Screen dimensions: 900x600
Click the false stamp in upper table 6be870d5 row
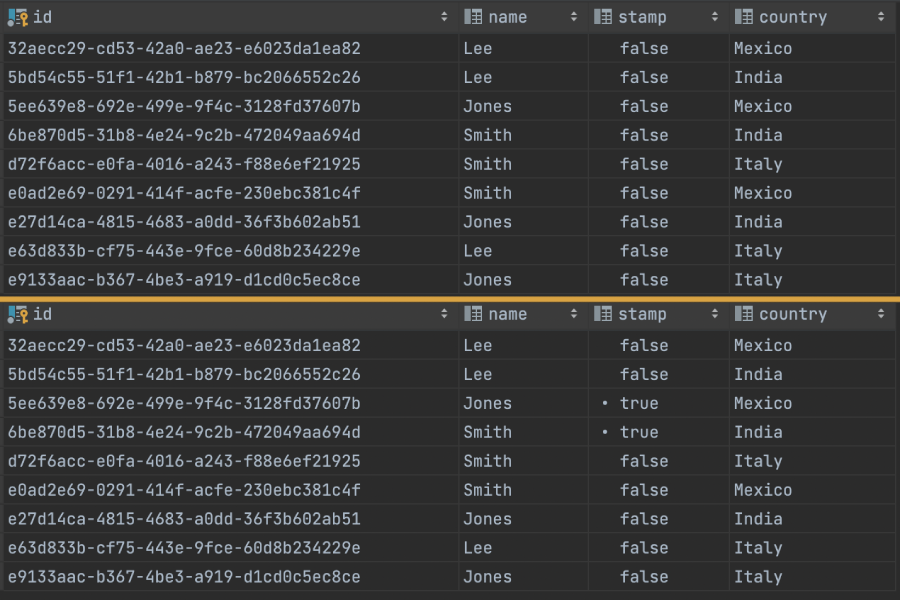[x=644, y=136]
